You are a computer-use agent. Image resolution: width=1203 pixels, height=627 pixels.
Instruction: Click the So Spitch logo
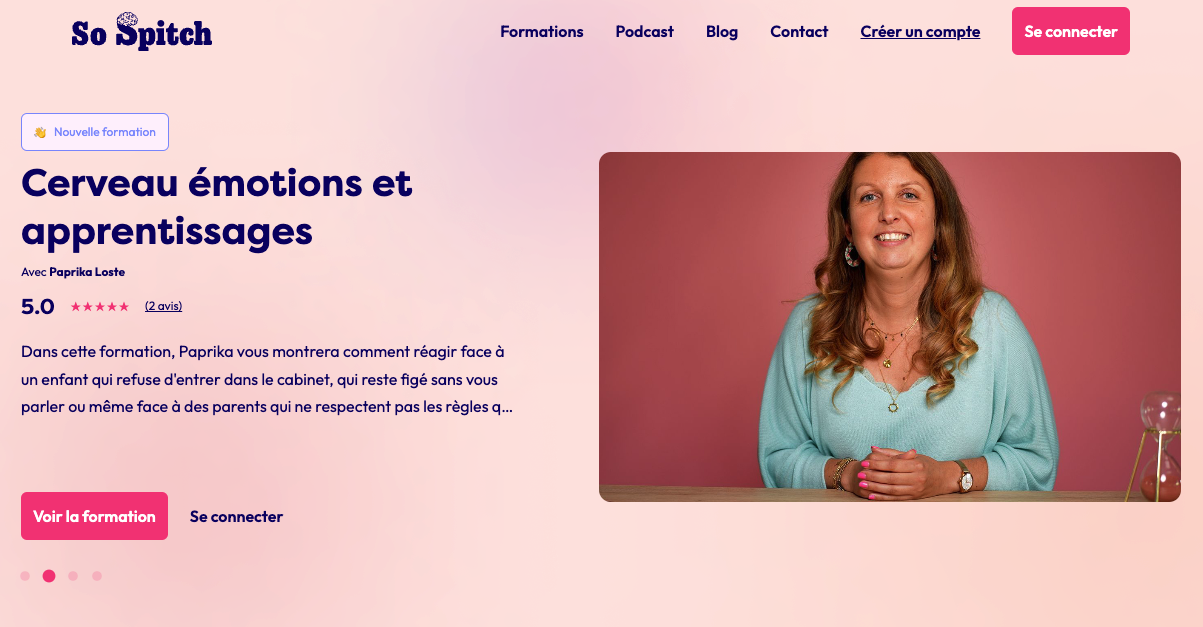tap(142, 31)
